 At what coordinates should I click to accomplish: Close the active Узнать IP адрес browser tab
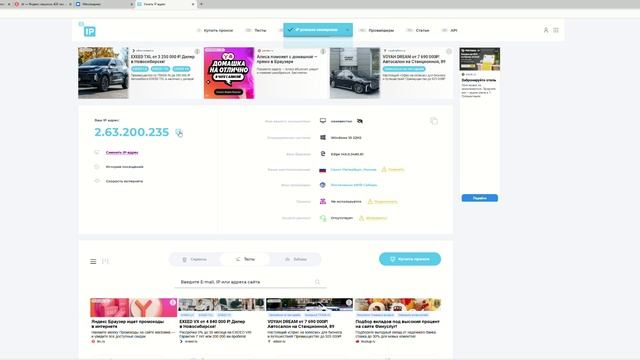click(193, 4)
